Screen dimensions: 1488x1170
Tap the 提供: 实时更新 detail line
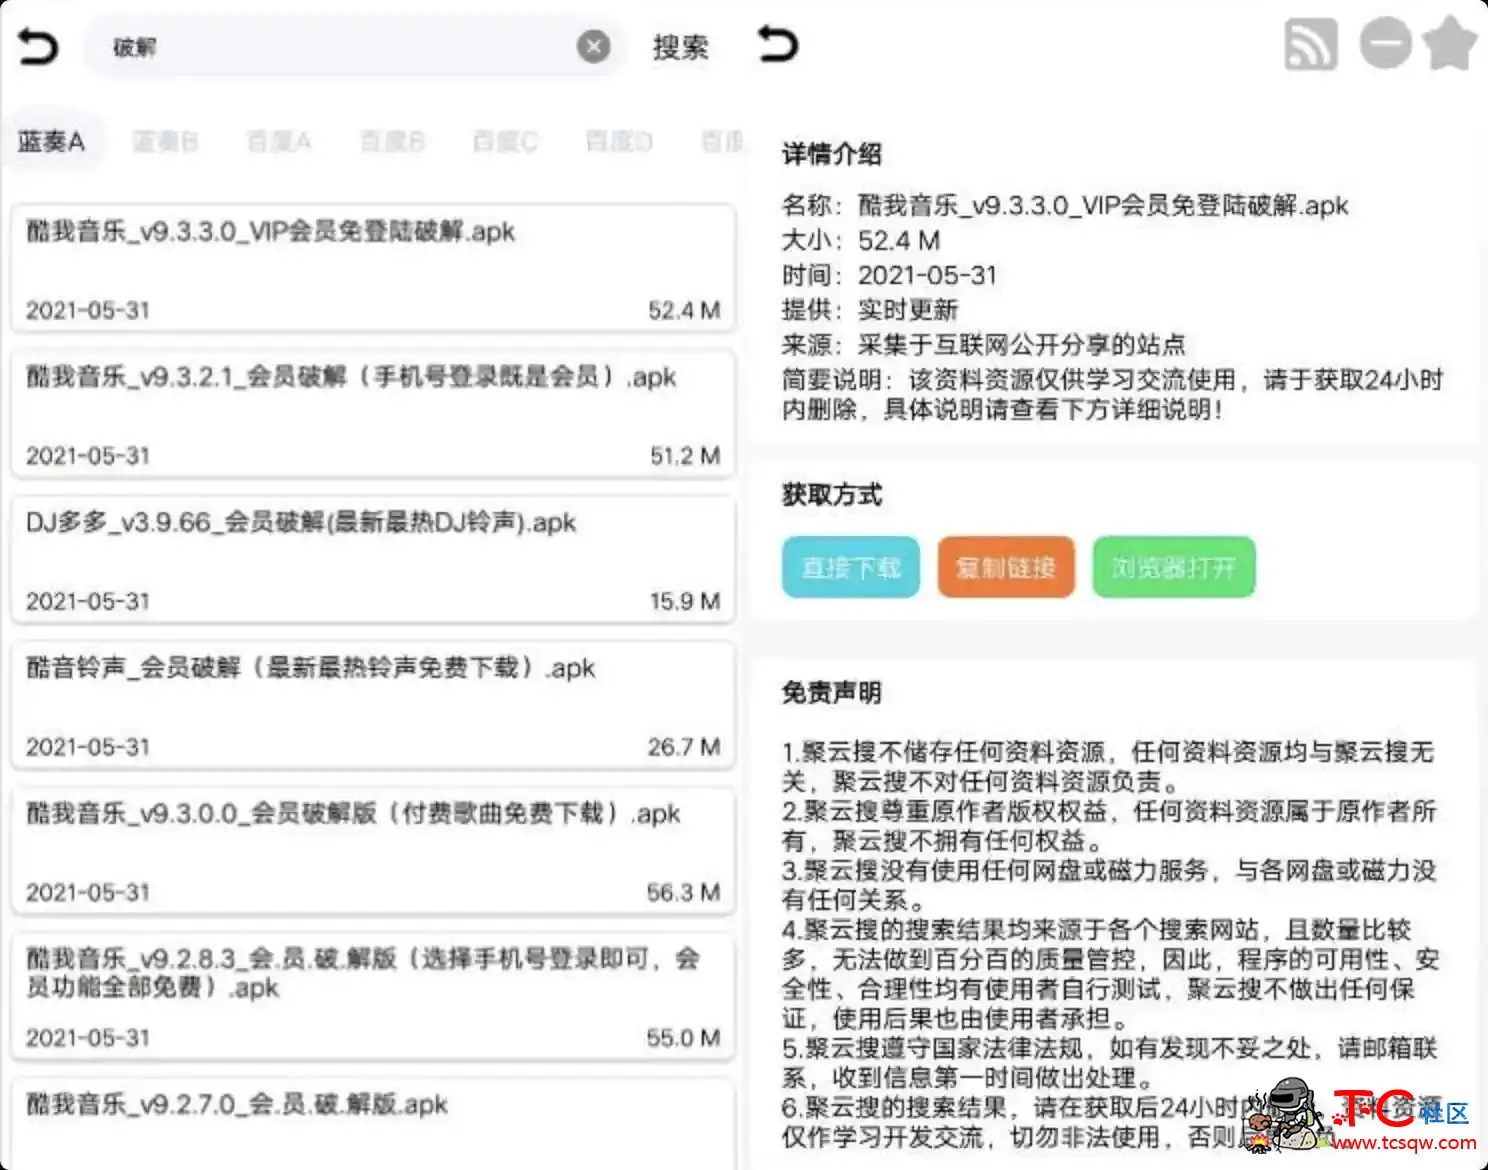pos(870,310)
